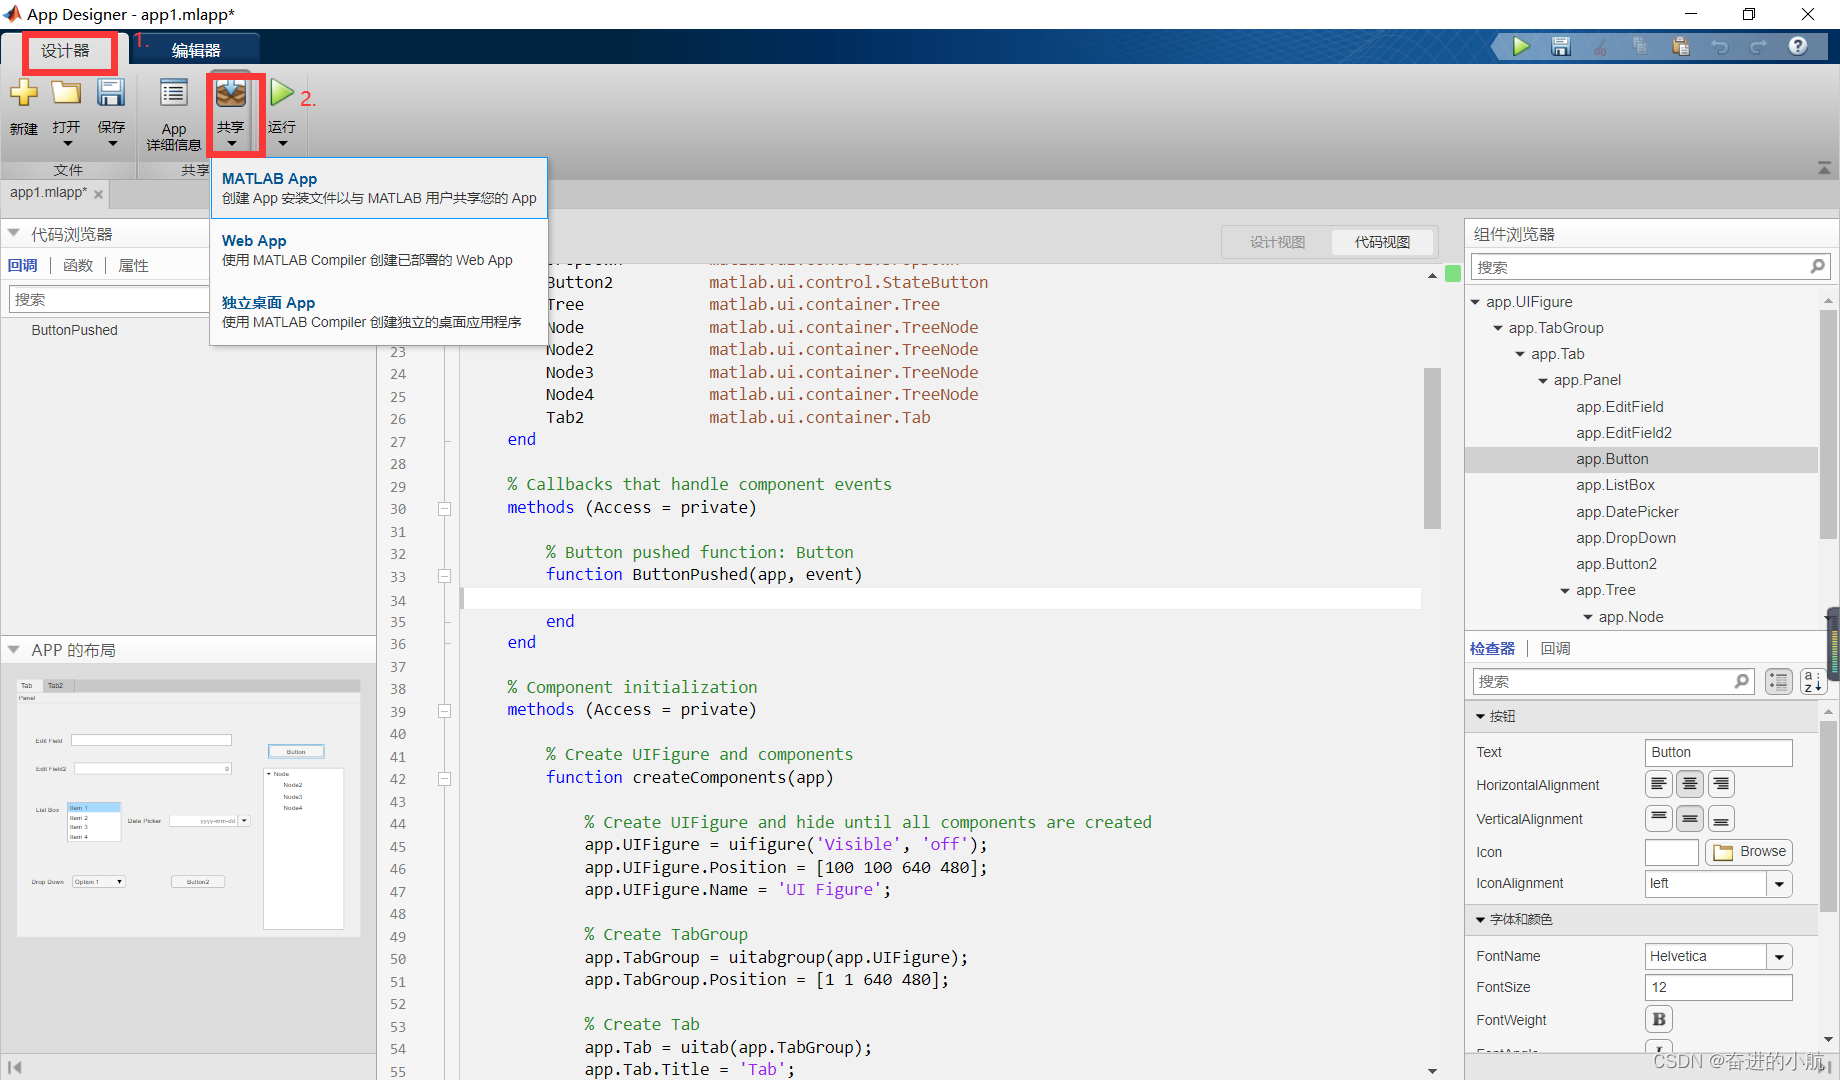The width and height of the screenshot is (1840, 1080).
Task: Set vertical alignment to top
Action: (1659, 818)
